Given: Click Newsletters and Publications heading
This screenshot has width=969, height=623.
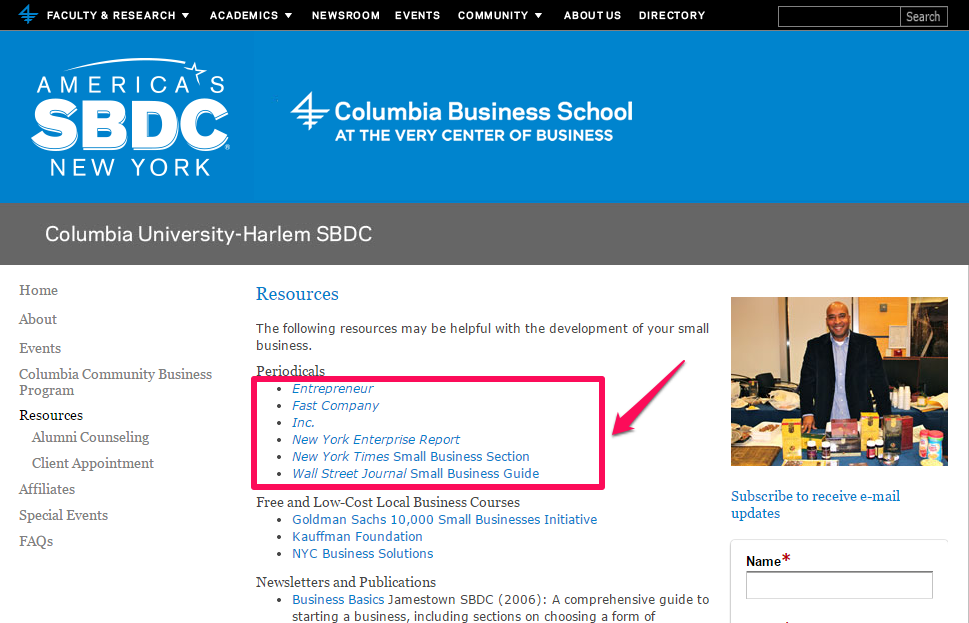Looking at the screenshot, I should tap(346, 582).
